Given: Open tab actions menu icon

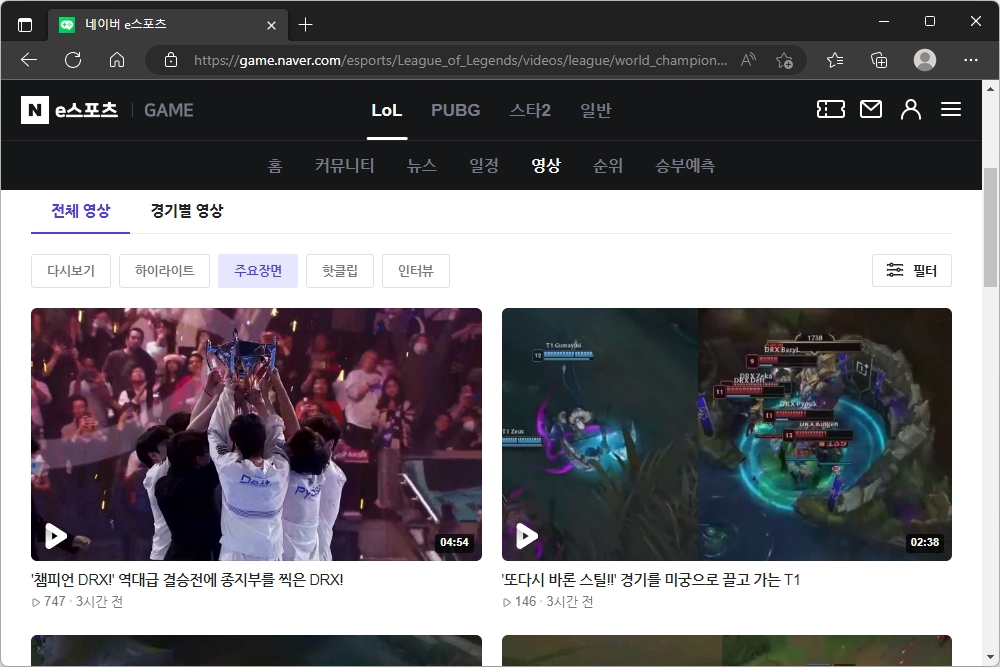Looking at the screenshot, I should pos(25,25).
